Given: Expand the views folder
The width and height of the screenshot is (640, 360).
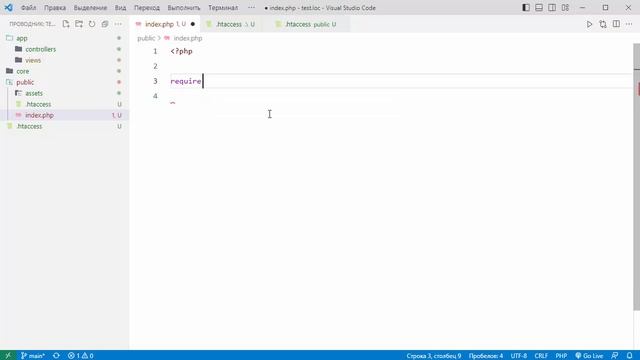Looking at the screenshot, I should point(64,60).
